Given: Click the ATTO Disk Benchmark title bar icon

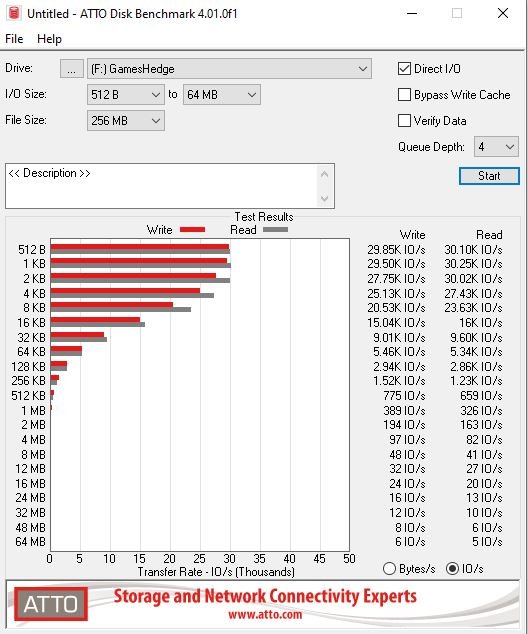Looking at the screenshot, I should (x=14, y=13).
